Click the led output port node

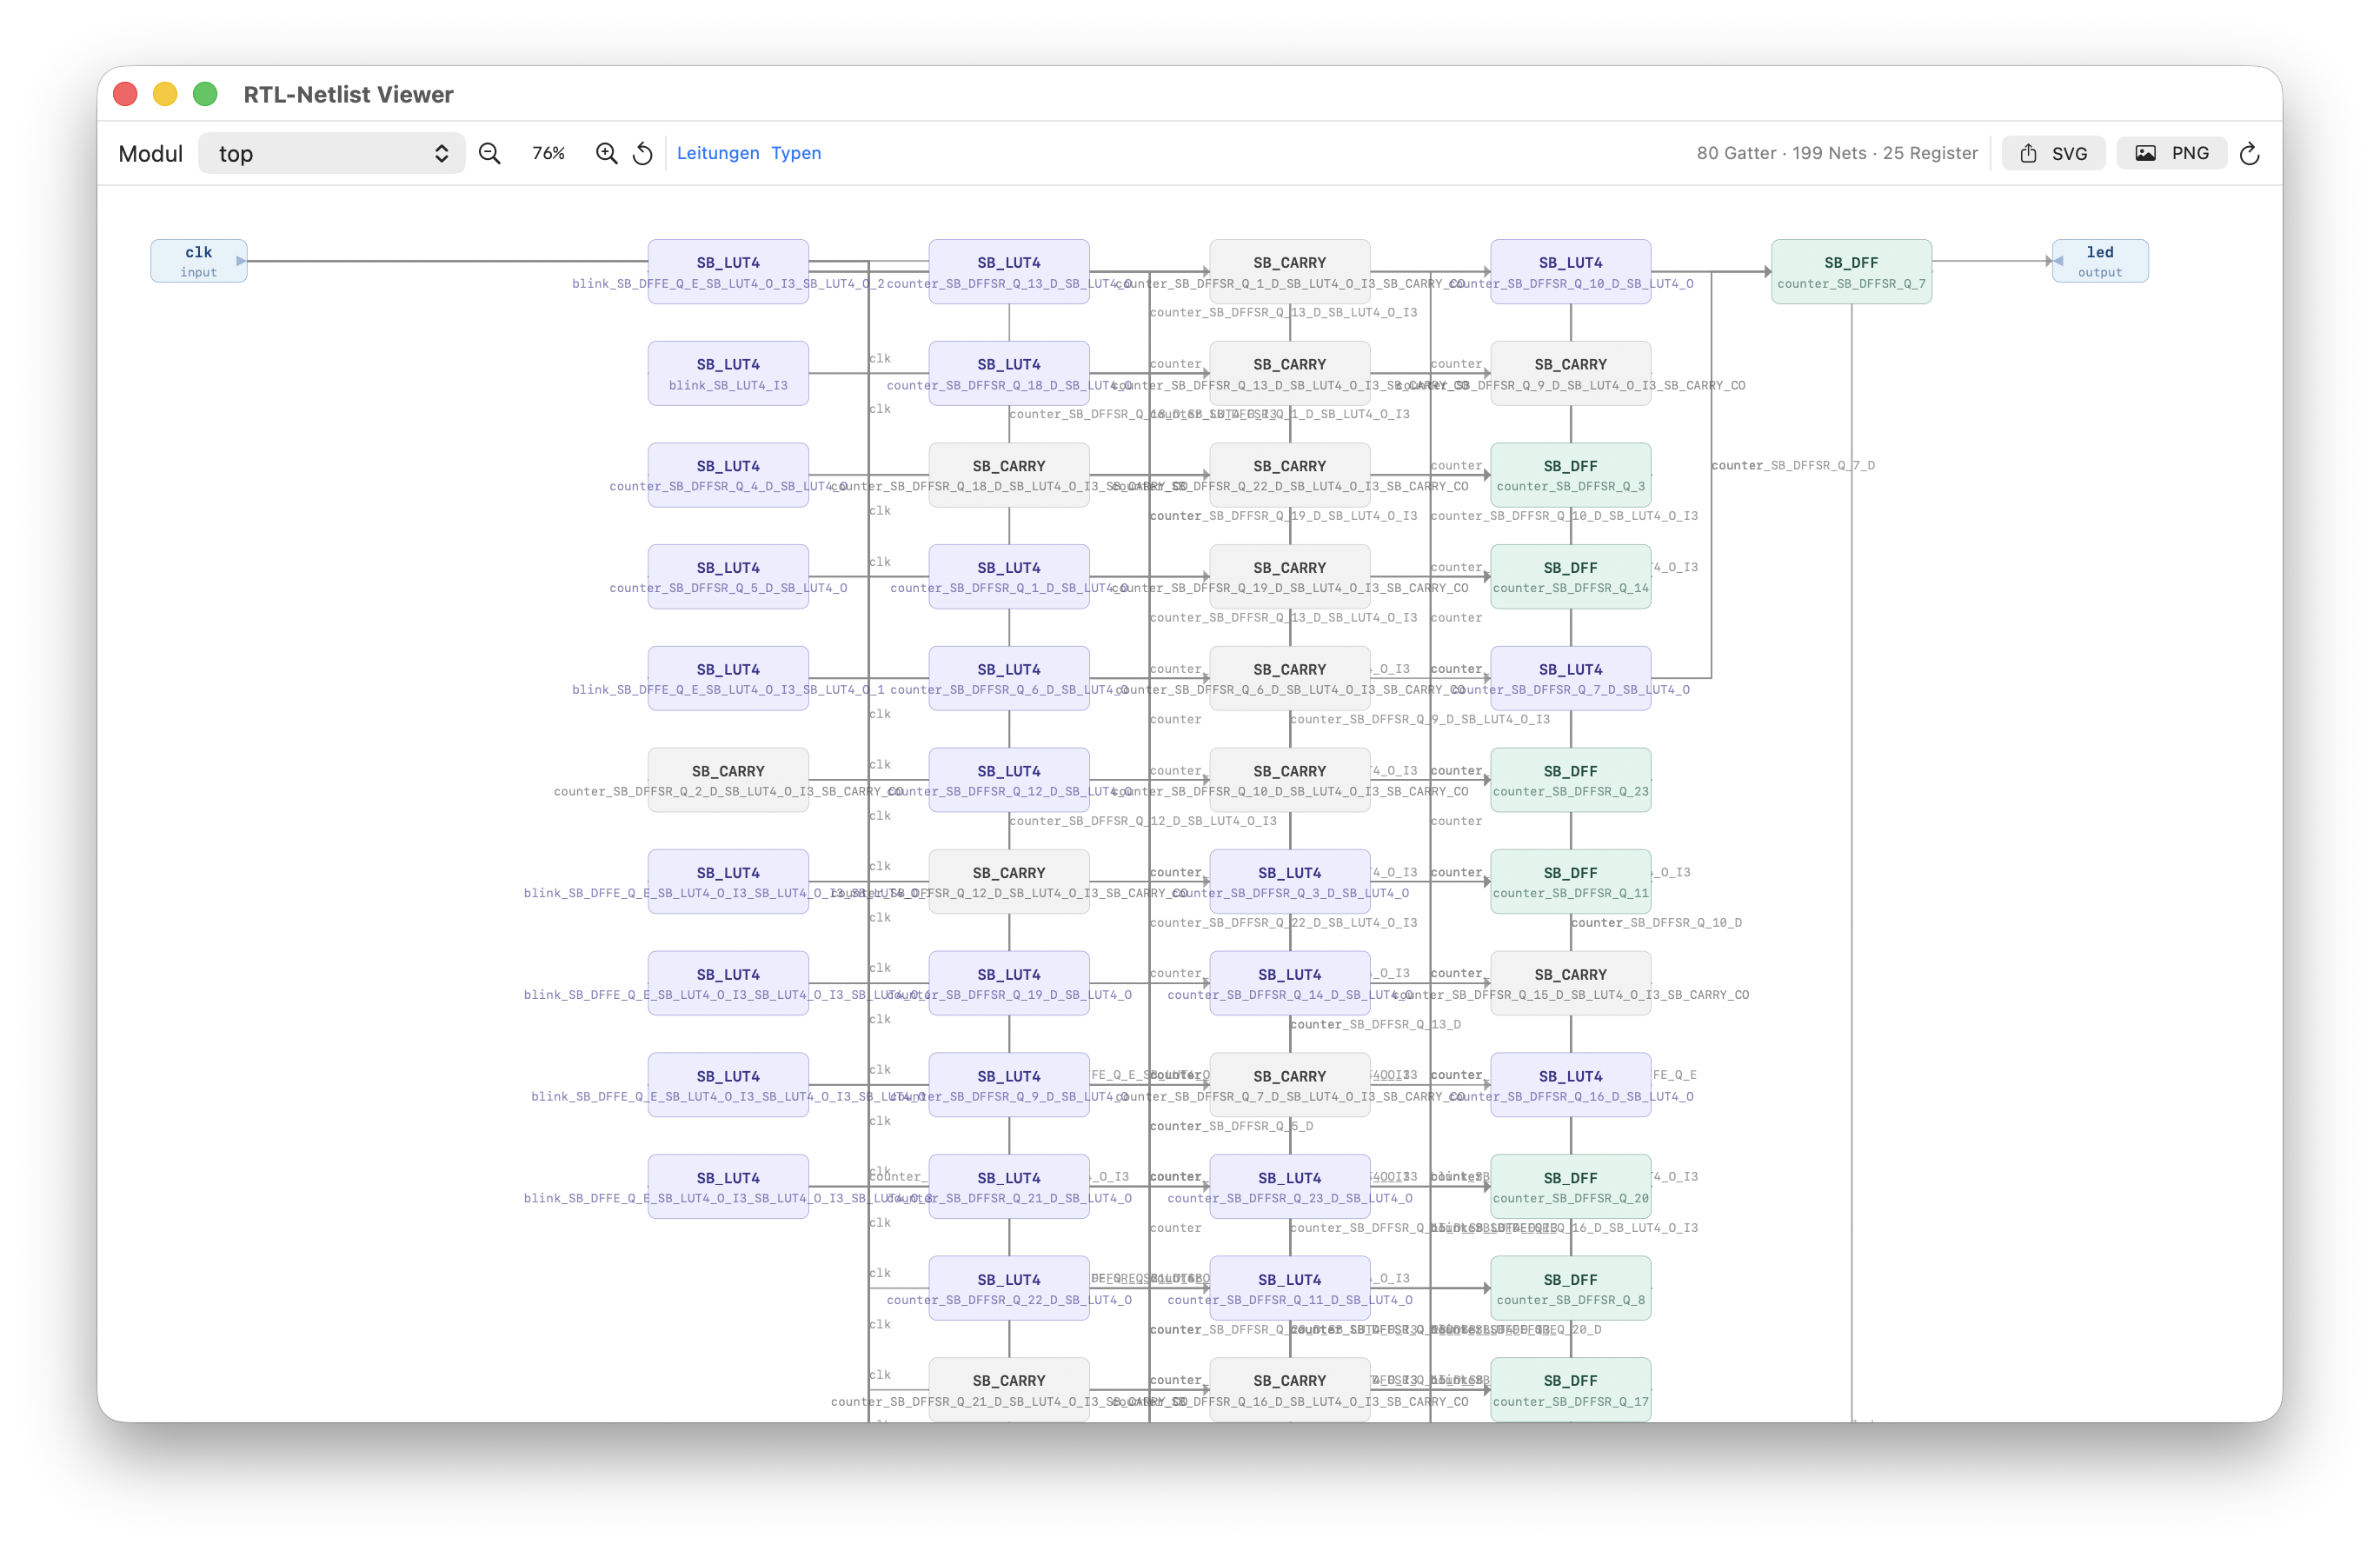pyautogui.click(x=2099, y=261)
